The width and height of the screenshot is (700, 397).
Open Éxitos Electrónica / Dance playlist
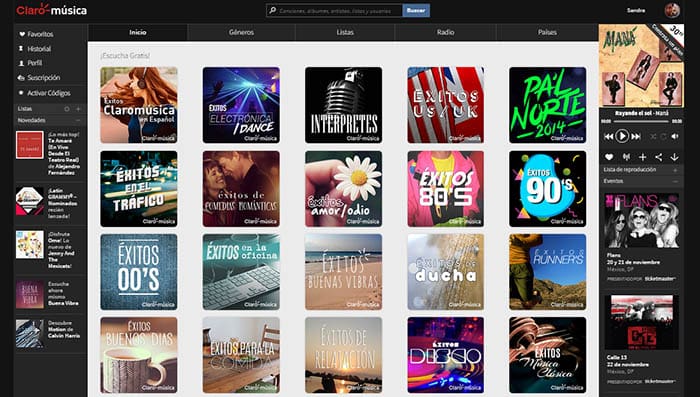click(x=241, y=105)
